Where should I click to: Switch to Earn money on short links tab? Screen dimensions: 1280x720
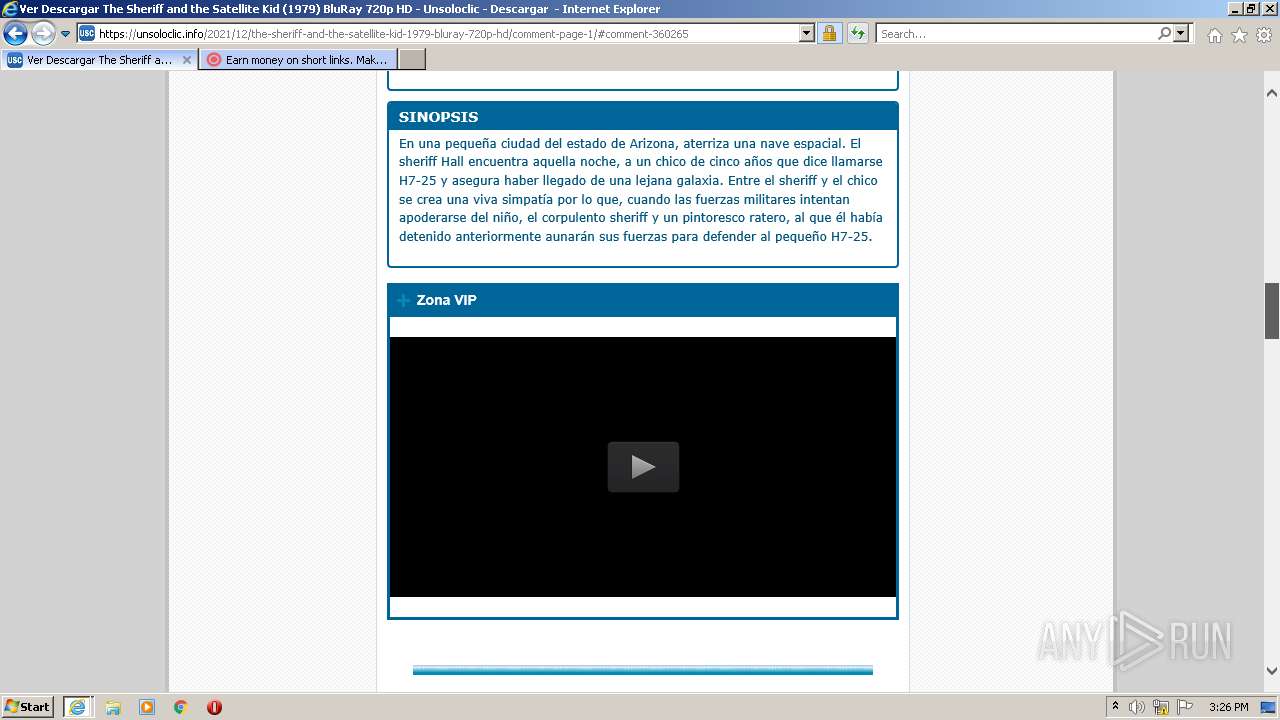(298, 60)
